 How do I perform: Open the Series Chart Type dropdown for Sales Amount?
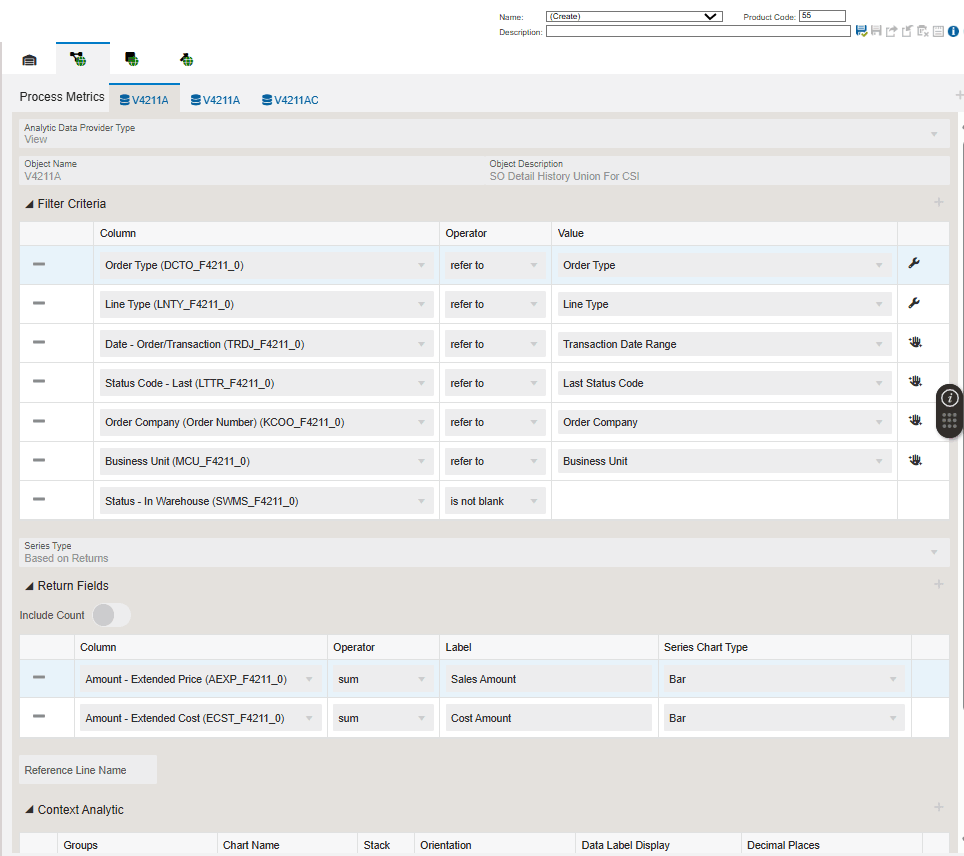point(784,679)
